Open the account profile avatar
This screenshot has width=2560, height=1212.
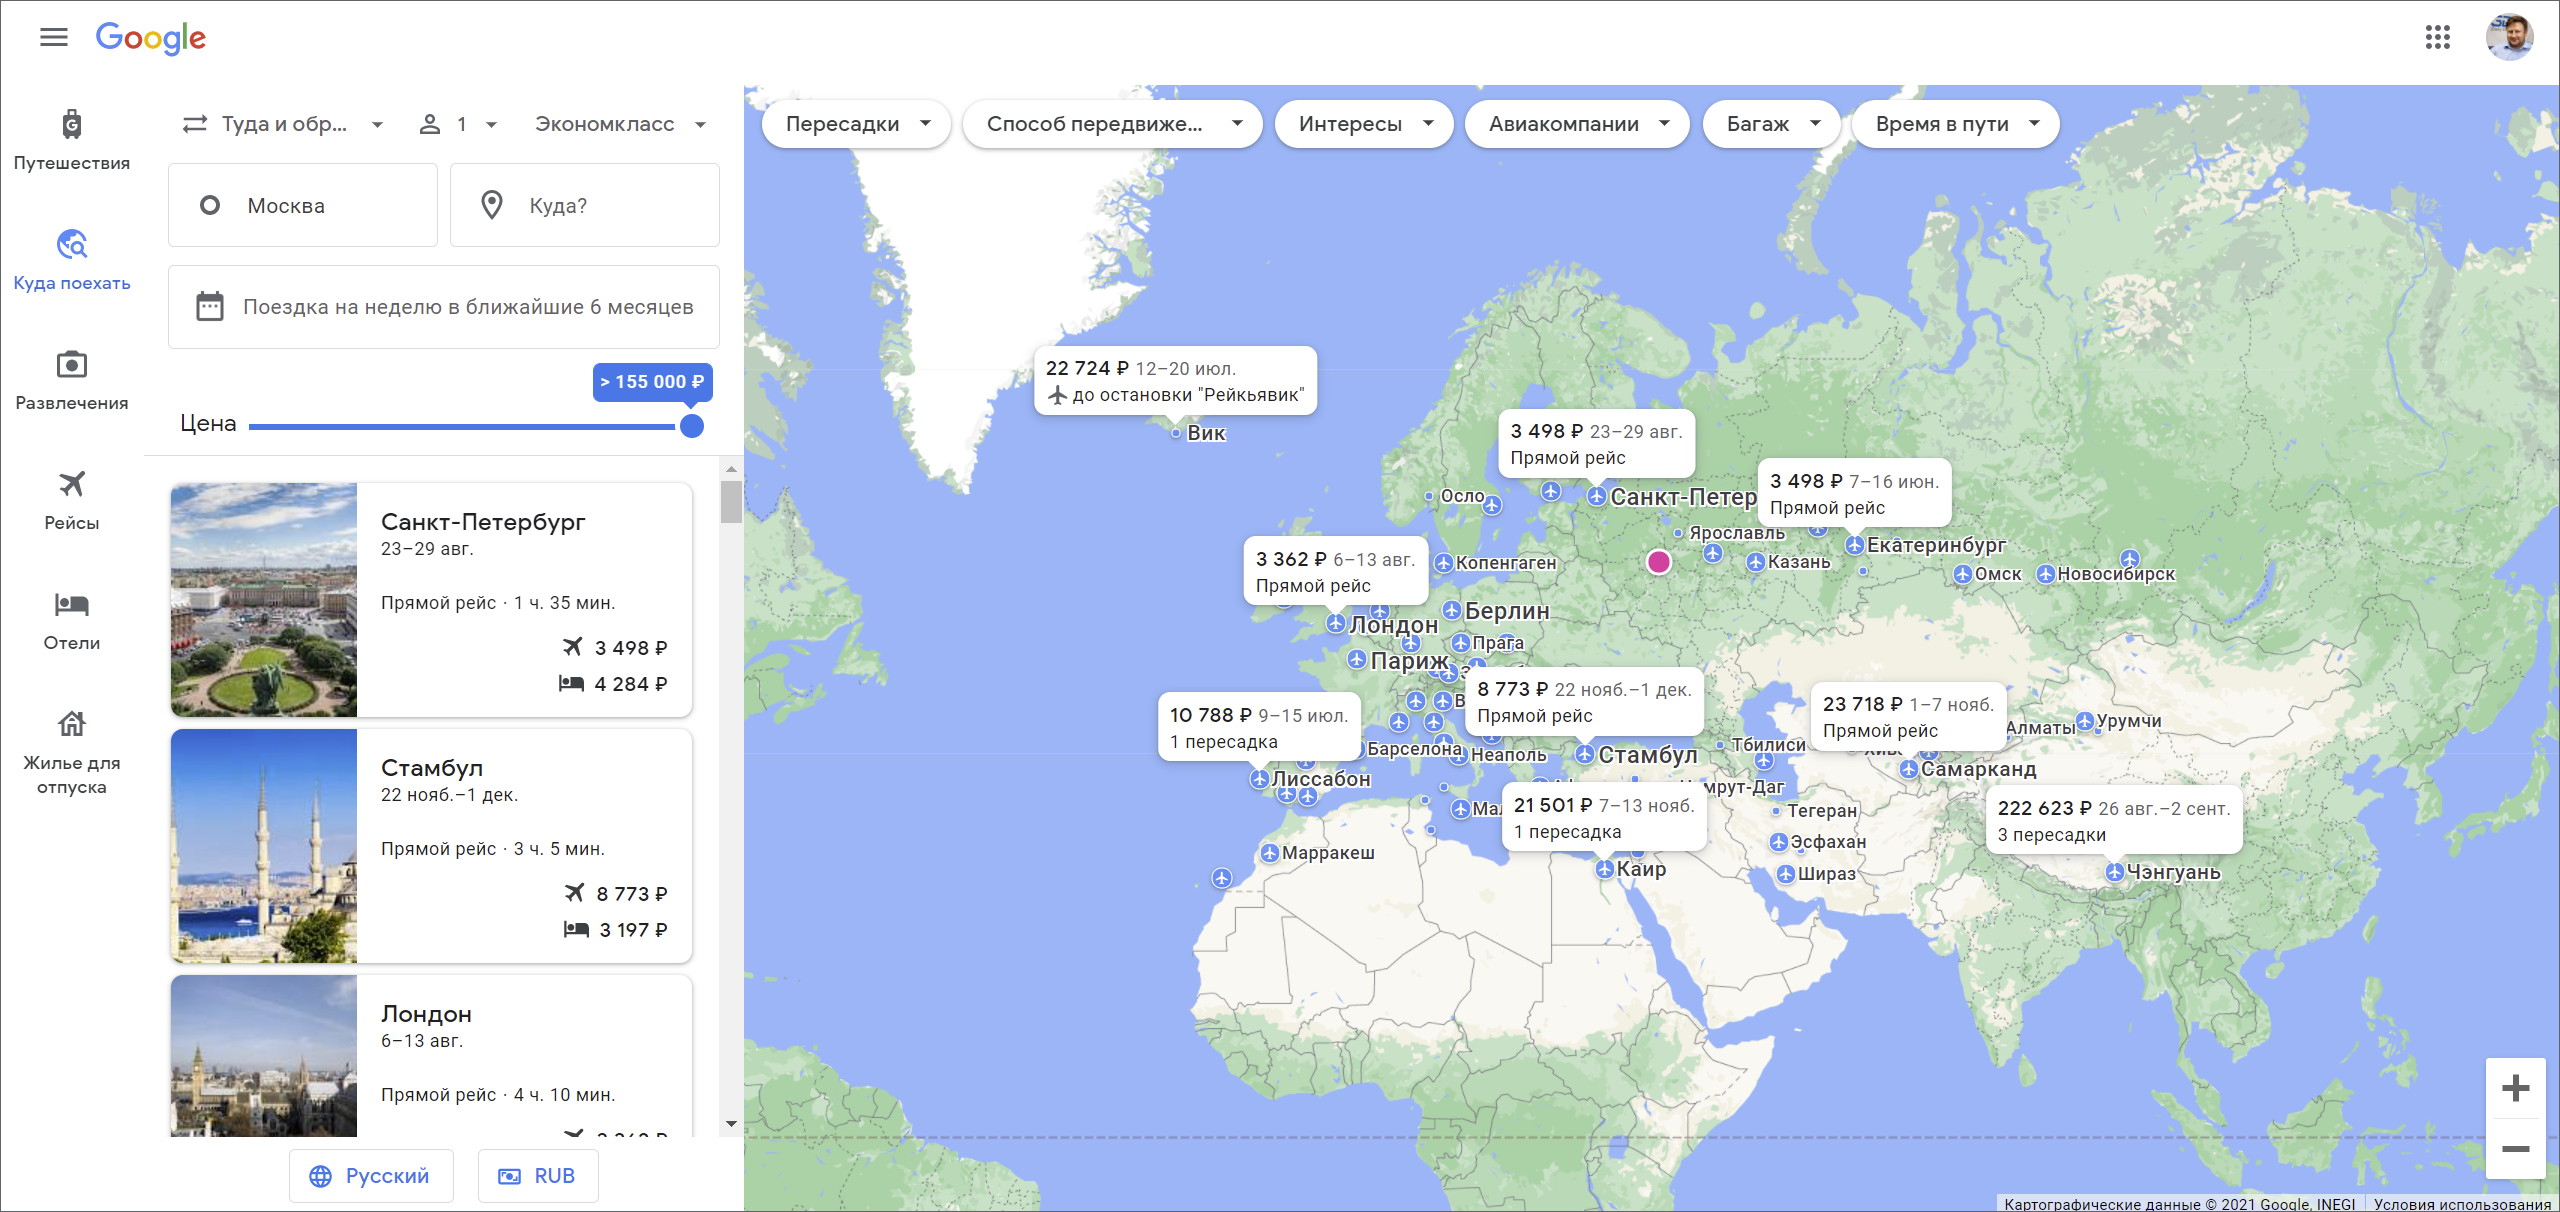click(2510, 38)
